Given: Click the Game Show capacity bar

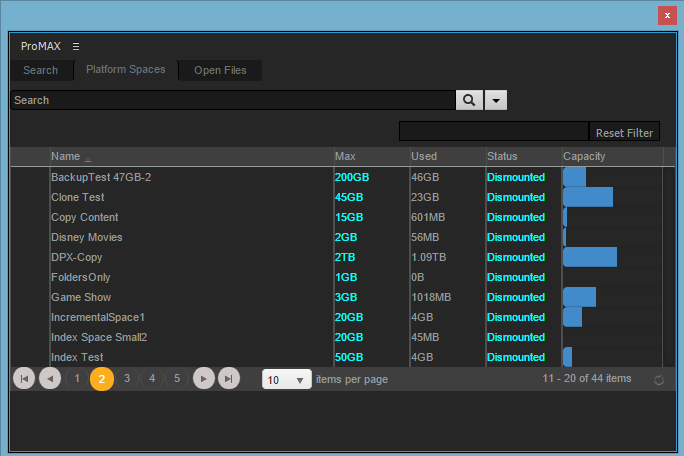Looking at the screenshot, I should 579,297.
